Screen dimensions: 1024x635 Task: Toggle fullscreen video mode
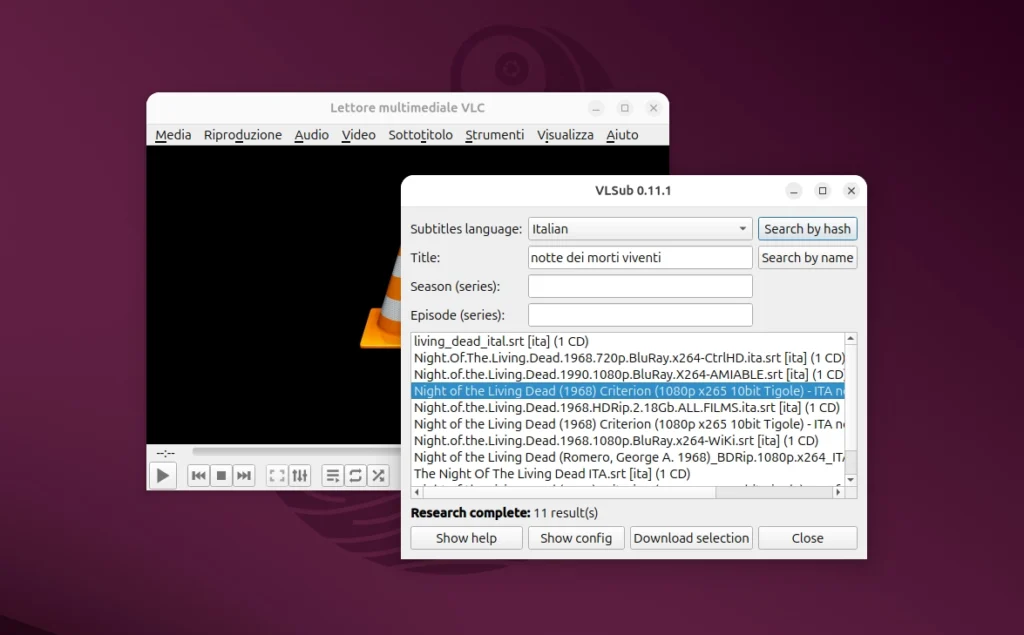click(x=277, y=475)
